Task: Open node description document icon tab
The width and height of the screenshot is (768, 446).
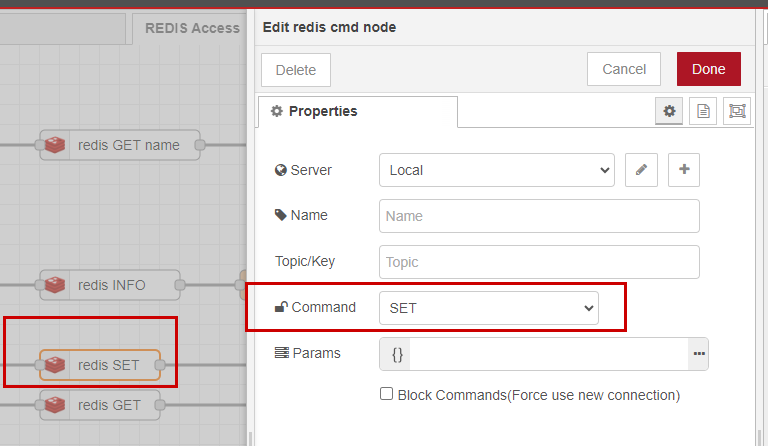Action: tap(703, 111)
